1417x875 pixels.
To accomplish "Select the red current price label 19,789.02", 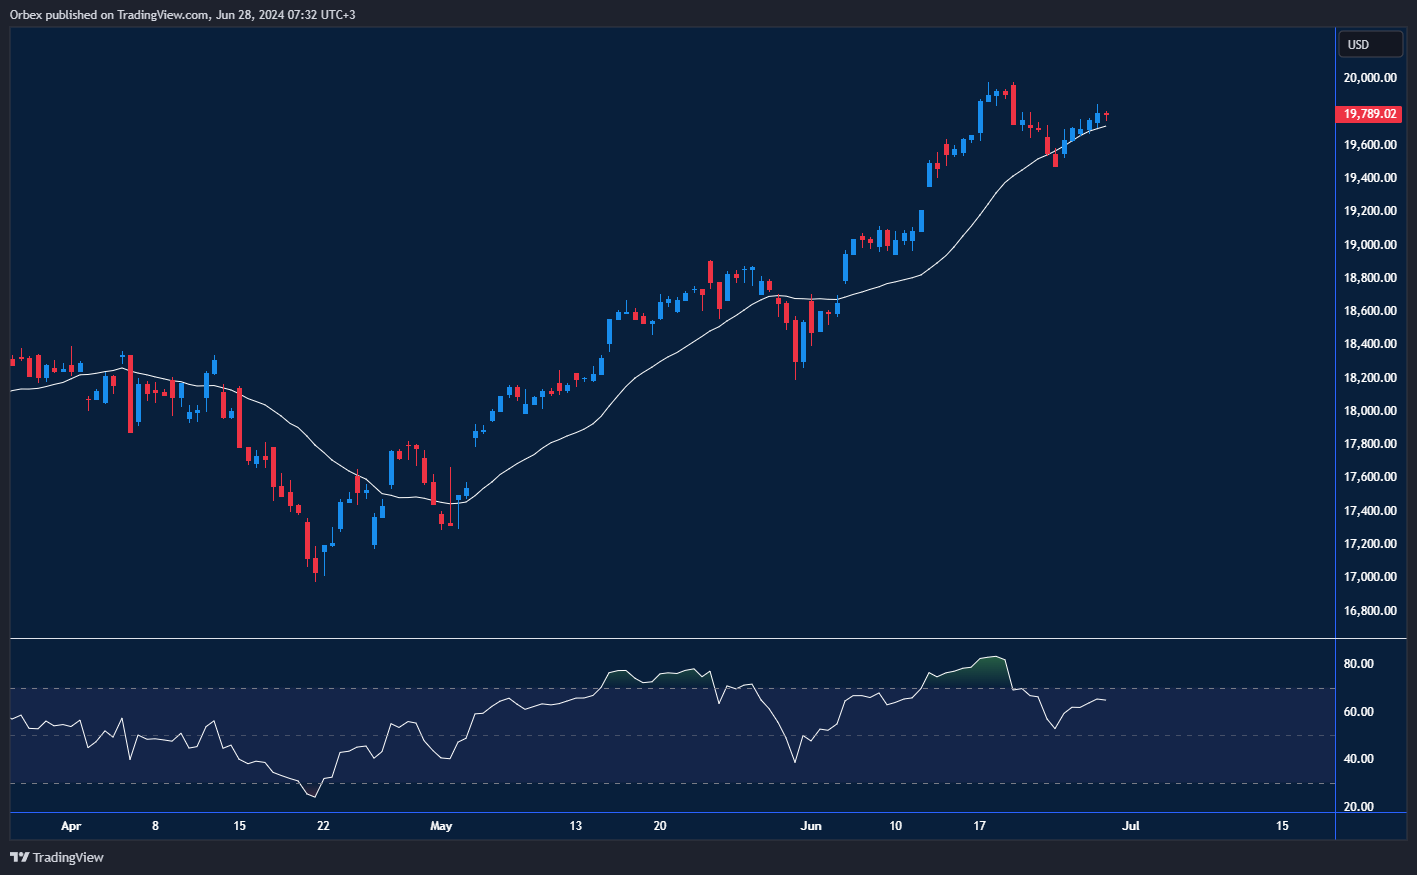I will click(1368, 114).
